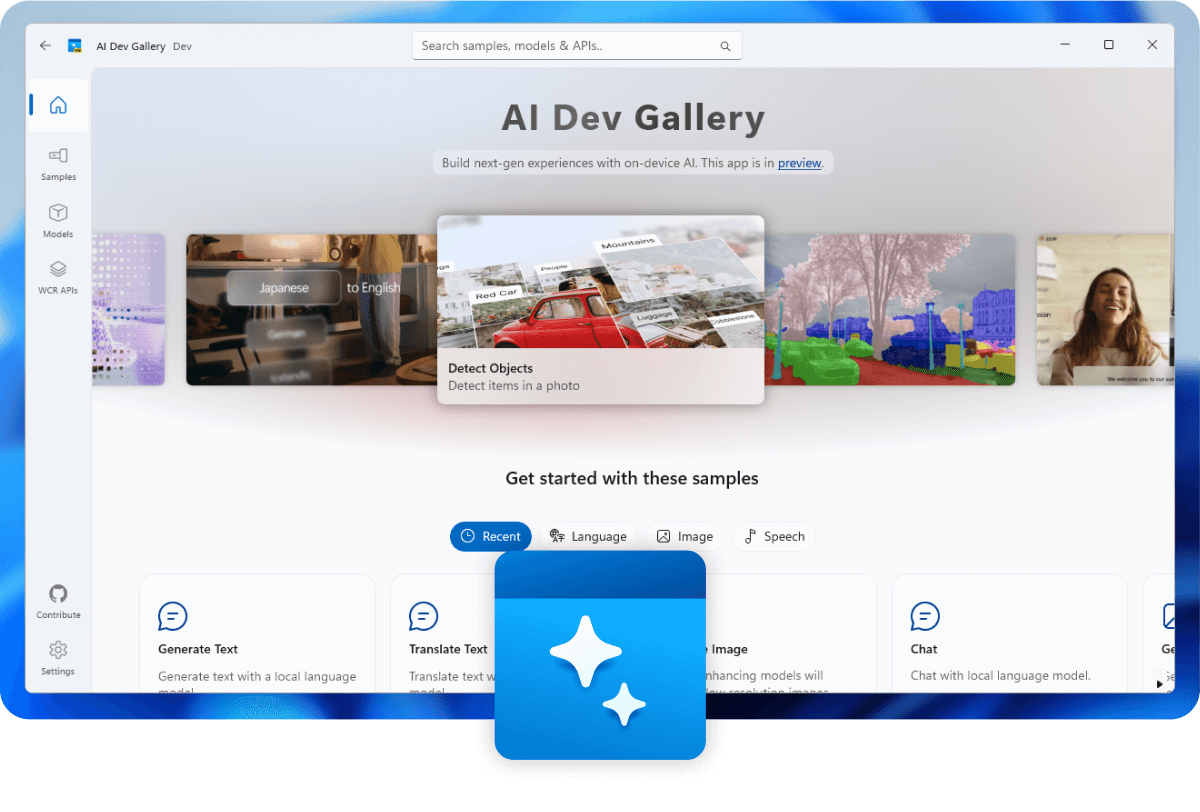Click the Generate Text speech-bubble icon
The width and height of the screenshot is (1200, 812).
(x=173, y=617)
